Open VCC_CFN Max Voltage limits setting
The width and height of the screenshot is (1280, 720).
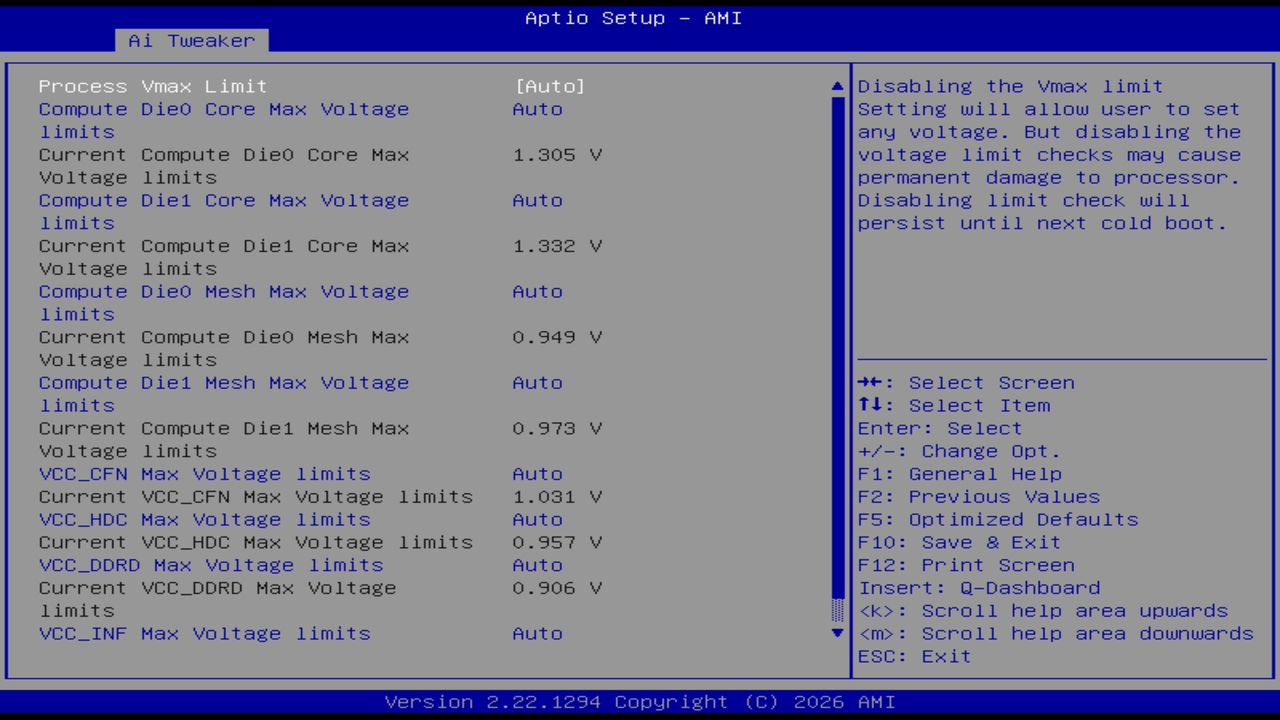[x=204, y=474]
